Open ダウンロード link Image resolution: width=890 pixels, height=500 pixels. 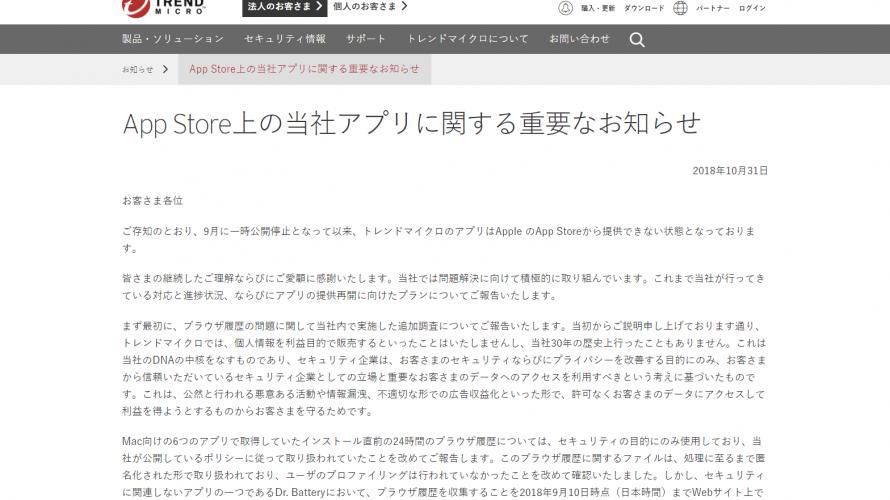pyautogui.click(x=644, y=9)
